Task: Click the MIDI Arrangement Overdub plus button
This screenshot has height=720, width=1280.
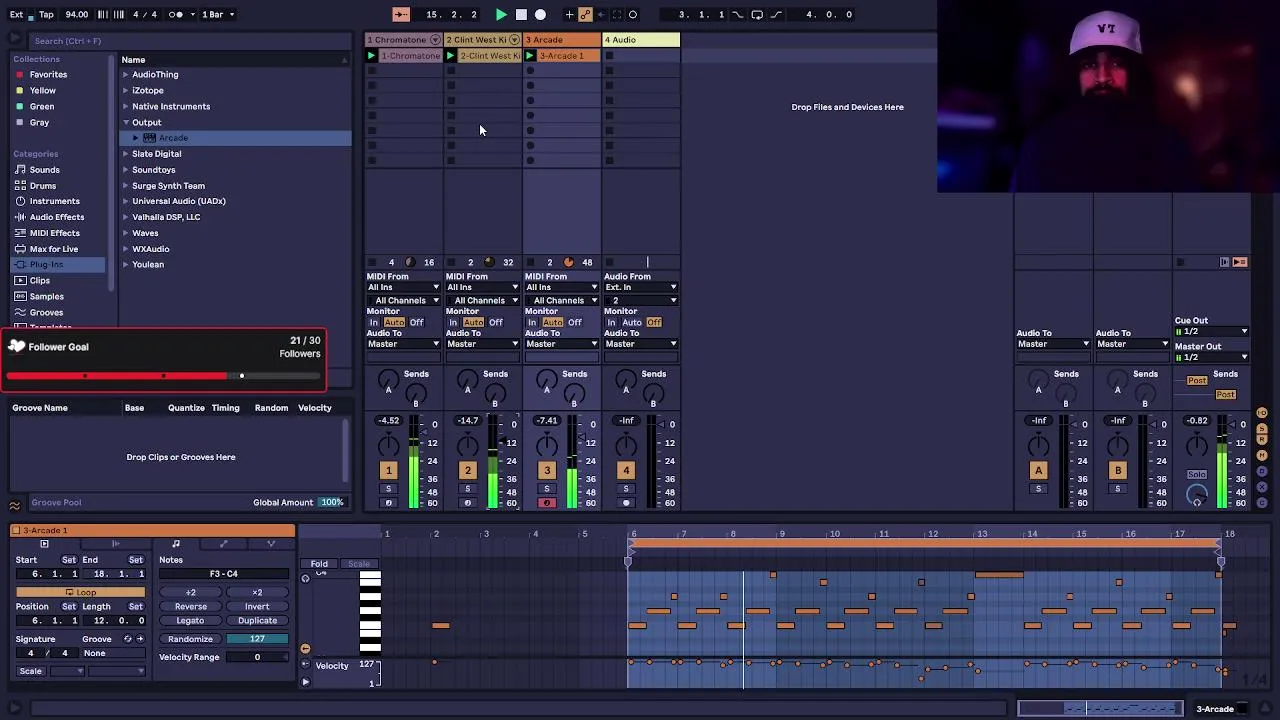Action: 570,14
